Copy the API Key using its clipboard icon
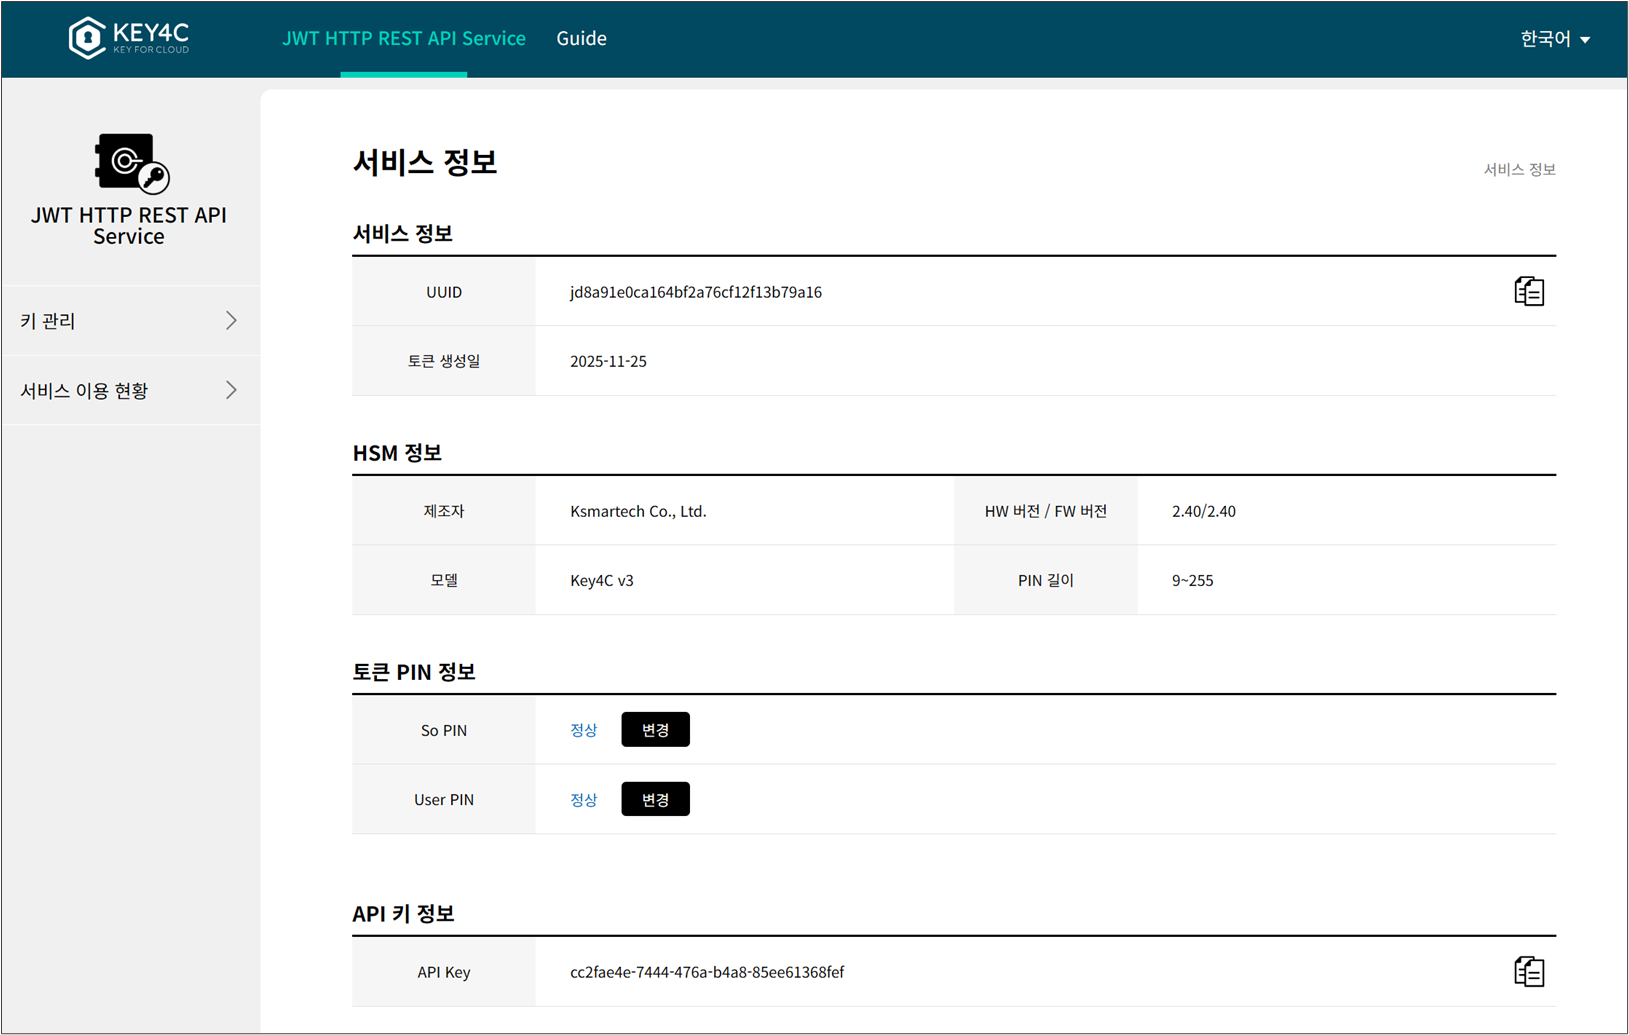1629x1035 pixels. point(1528,971)
